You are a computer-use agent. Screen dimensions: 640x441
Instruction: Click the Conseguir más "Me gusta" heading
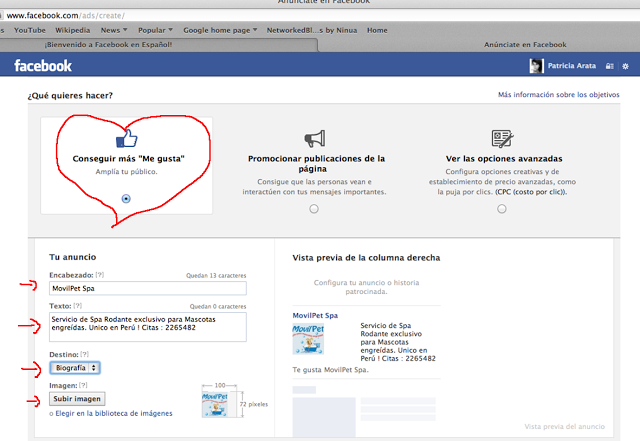point(128,158)
